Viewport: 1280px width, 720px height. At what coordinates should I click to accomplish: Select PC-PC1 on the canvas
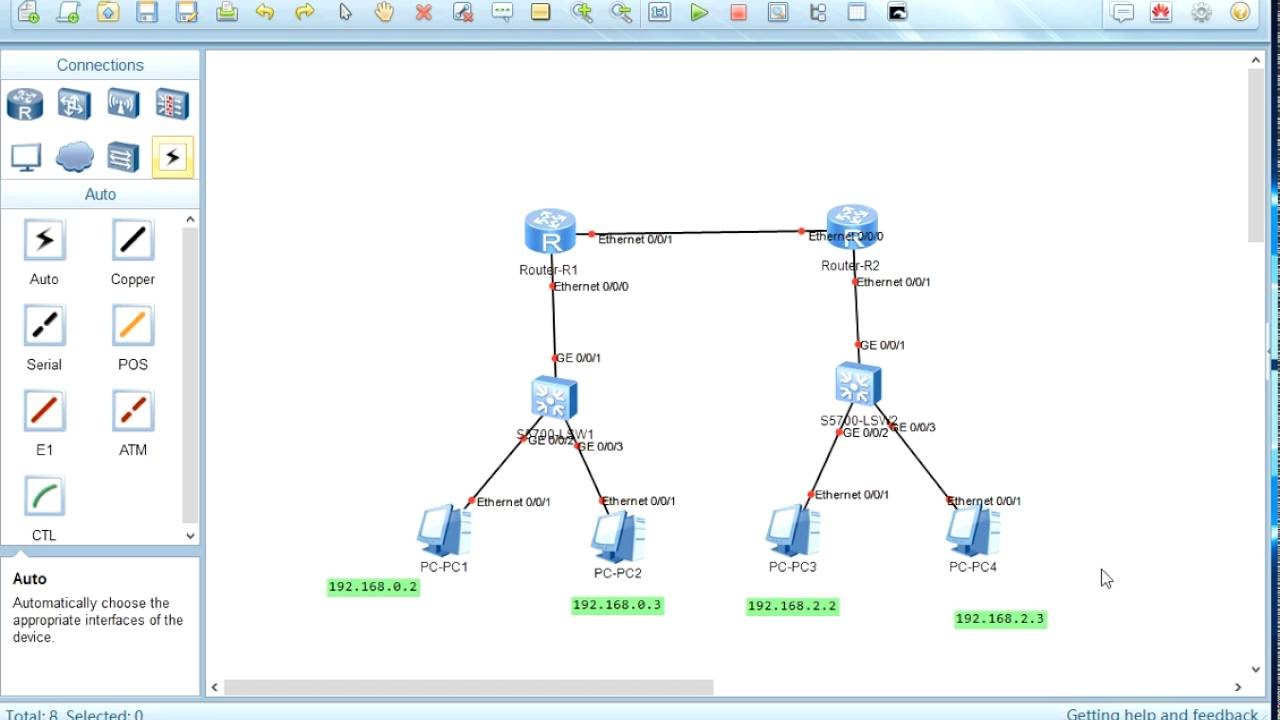pyautogui.click(x=443, y=530)
